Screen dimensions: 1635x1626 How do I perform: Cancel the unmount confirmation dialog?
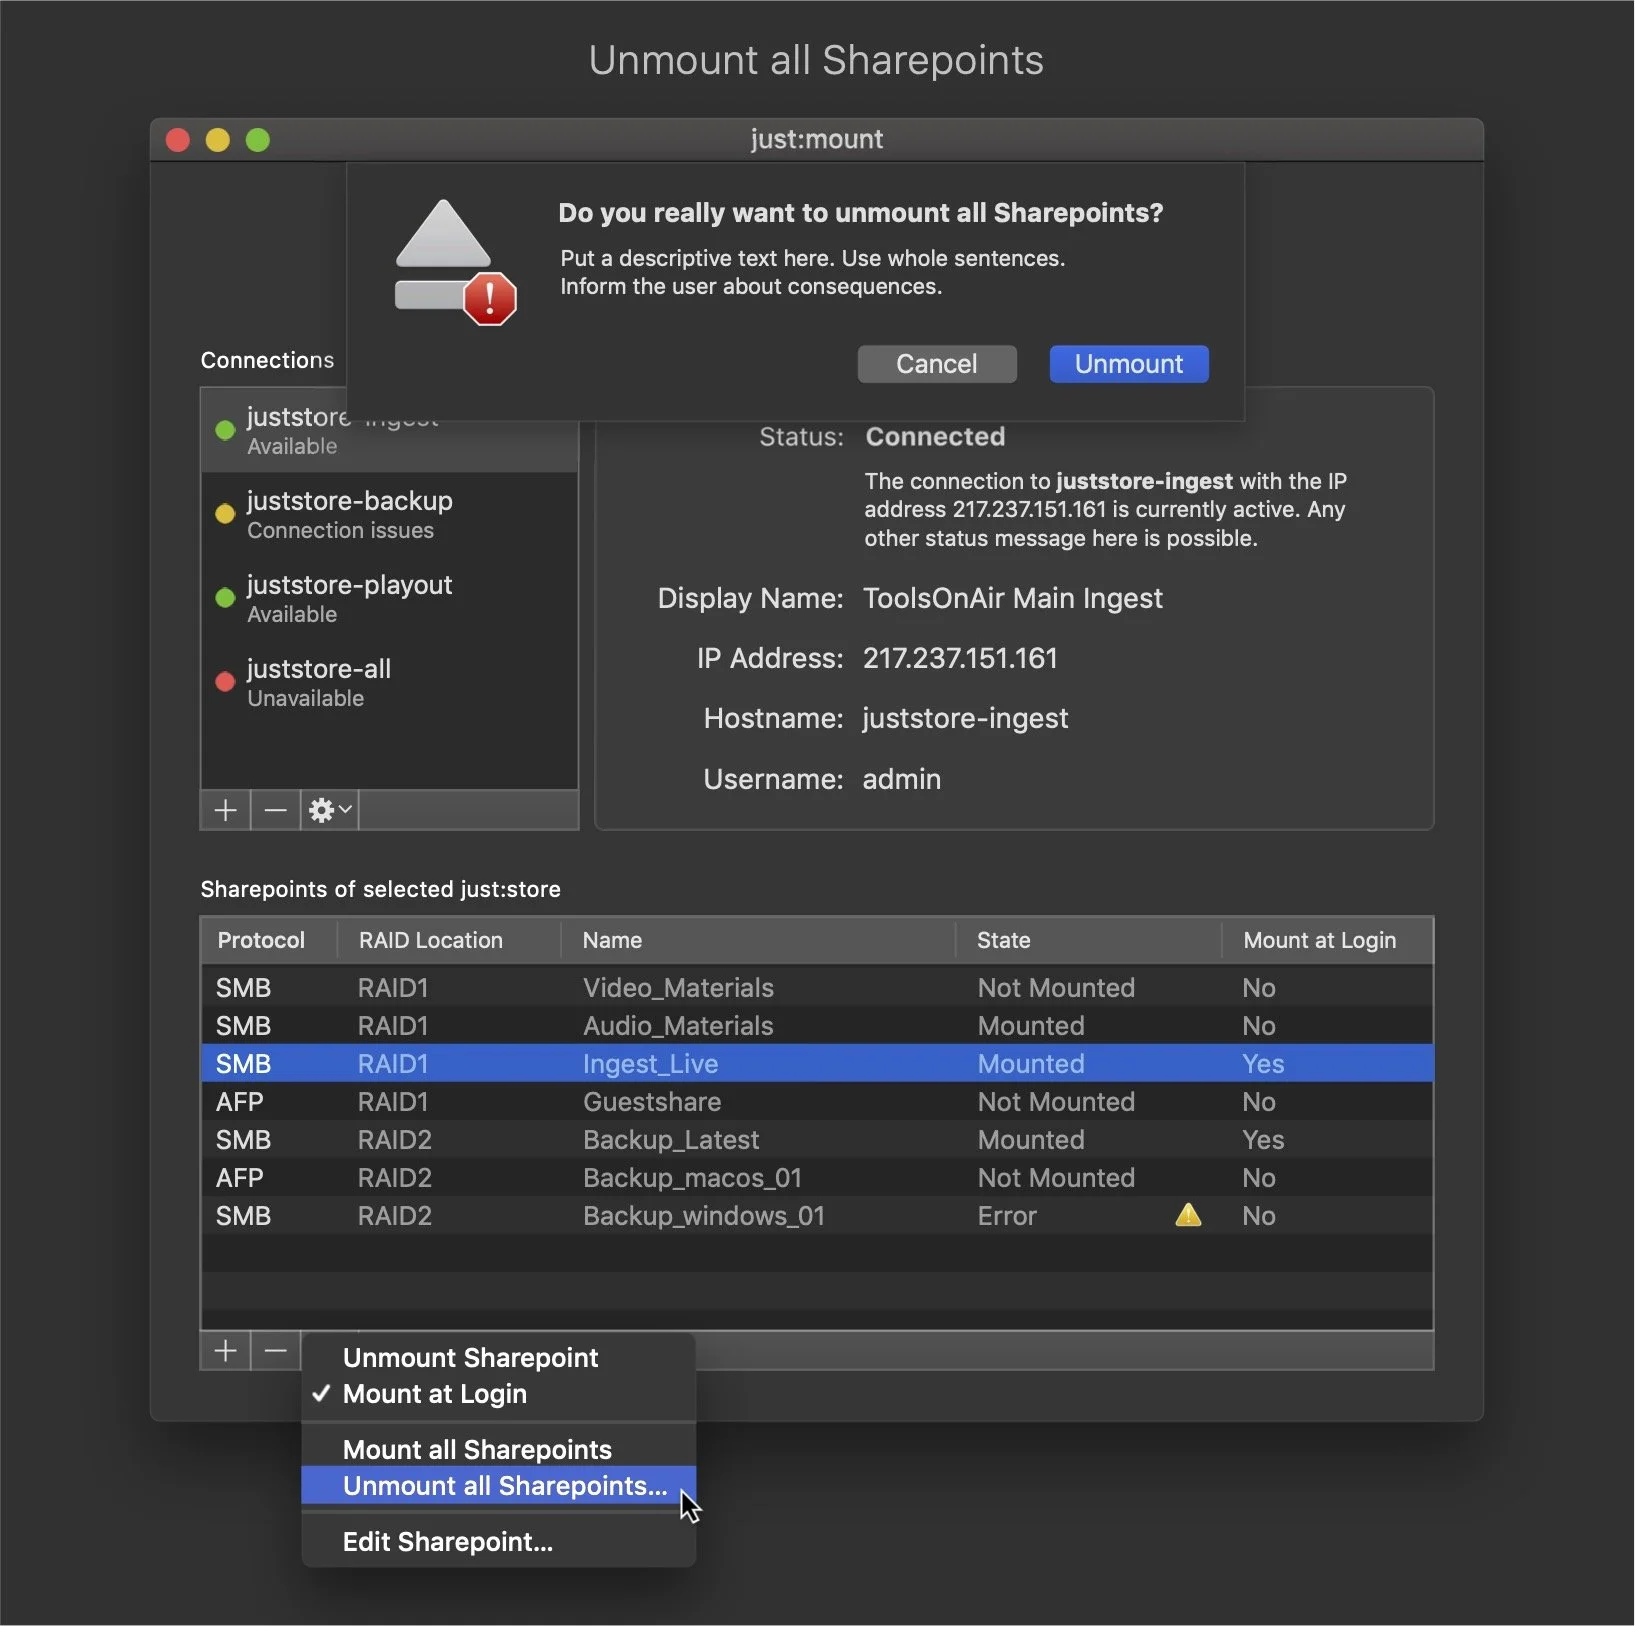937,364
